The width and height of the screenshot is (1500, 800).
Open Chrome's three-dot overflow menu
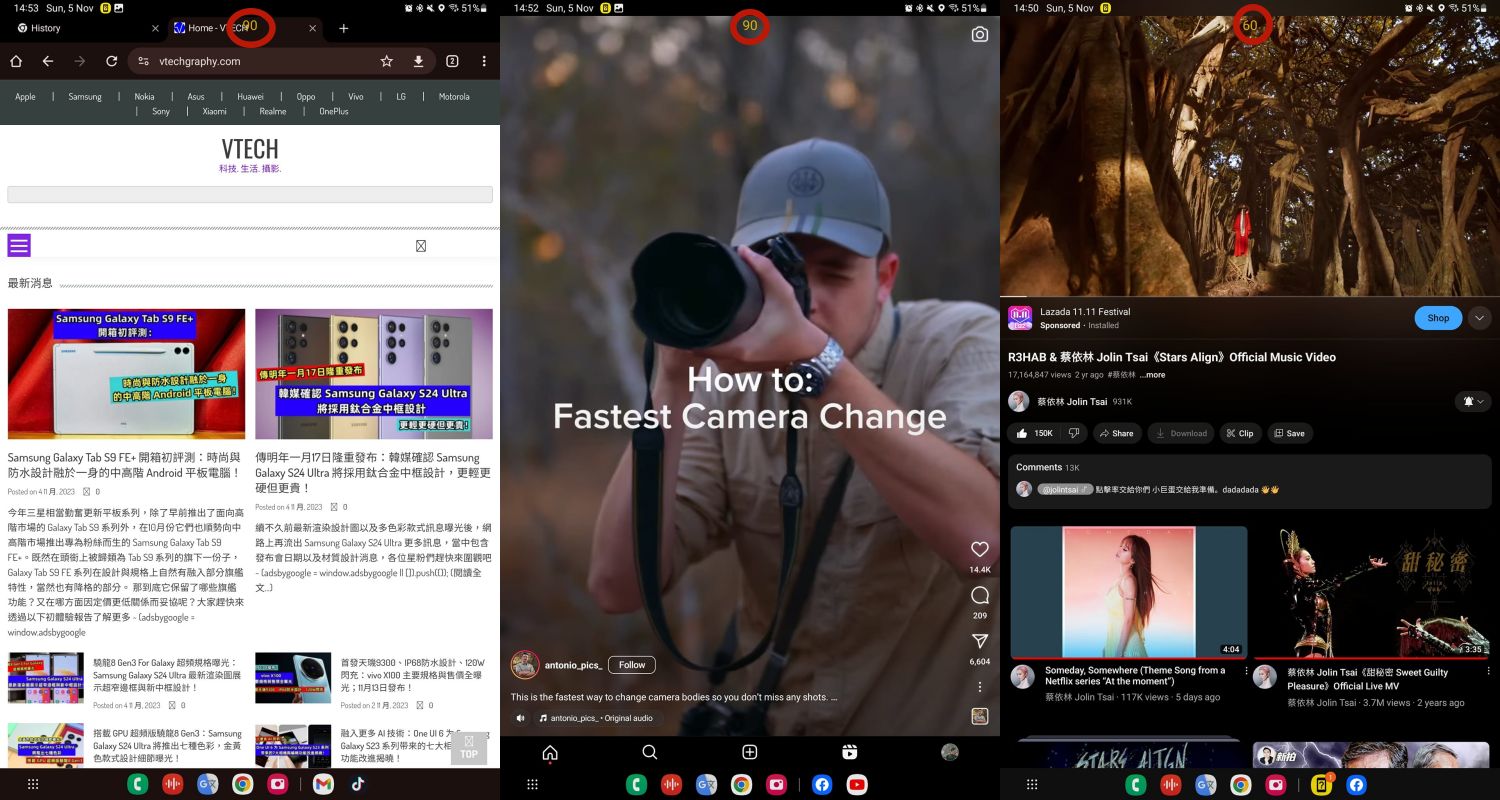click(x=484, y=61)
